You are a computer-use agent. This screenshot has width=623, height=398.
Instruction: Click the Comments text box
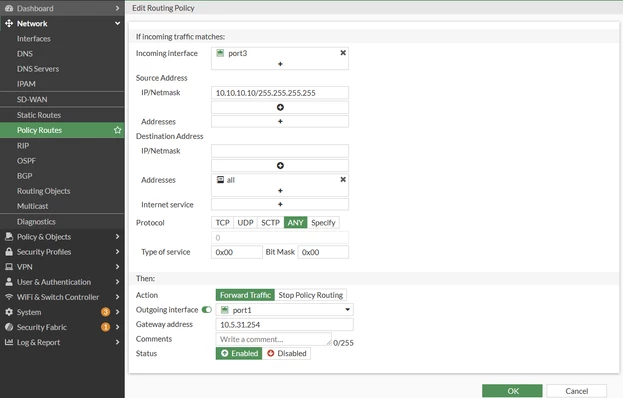274,339
